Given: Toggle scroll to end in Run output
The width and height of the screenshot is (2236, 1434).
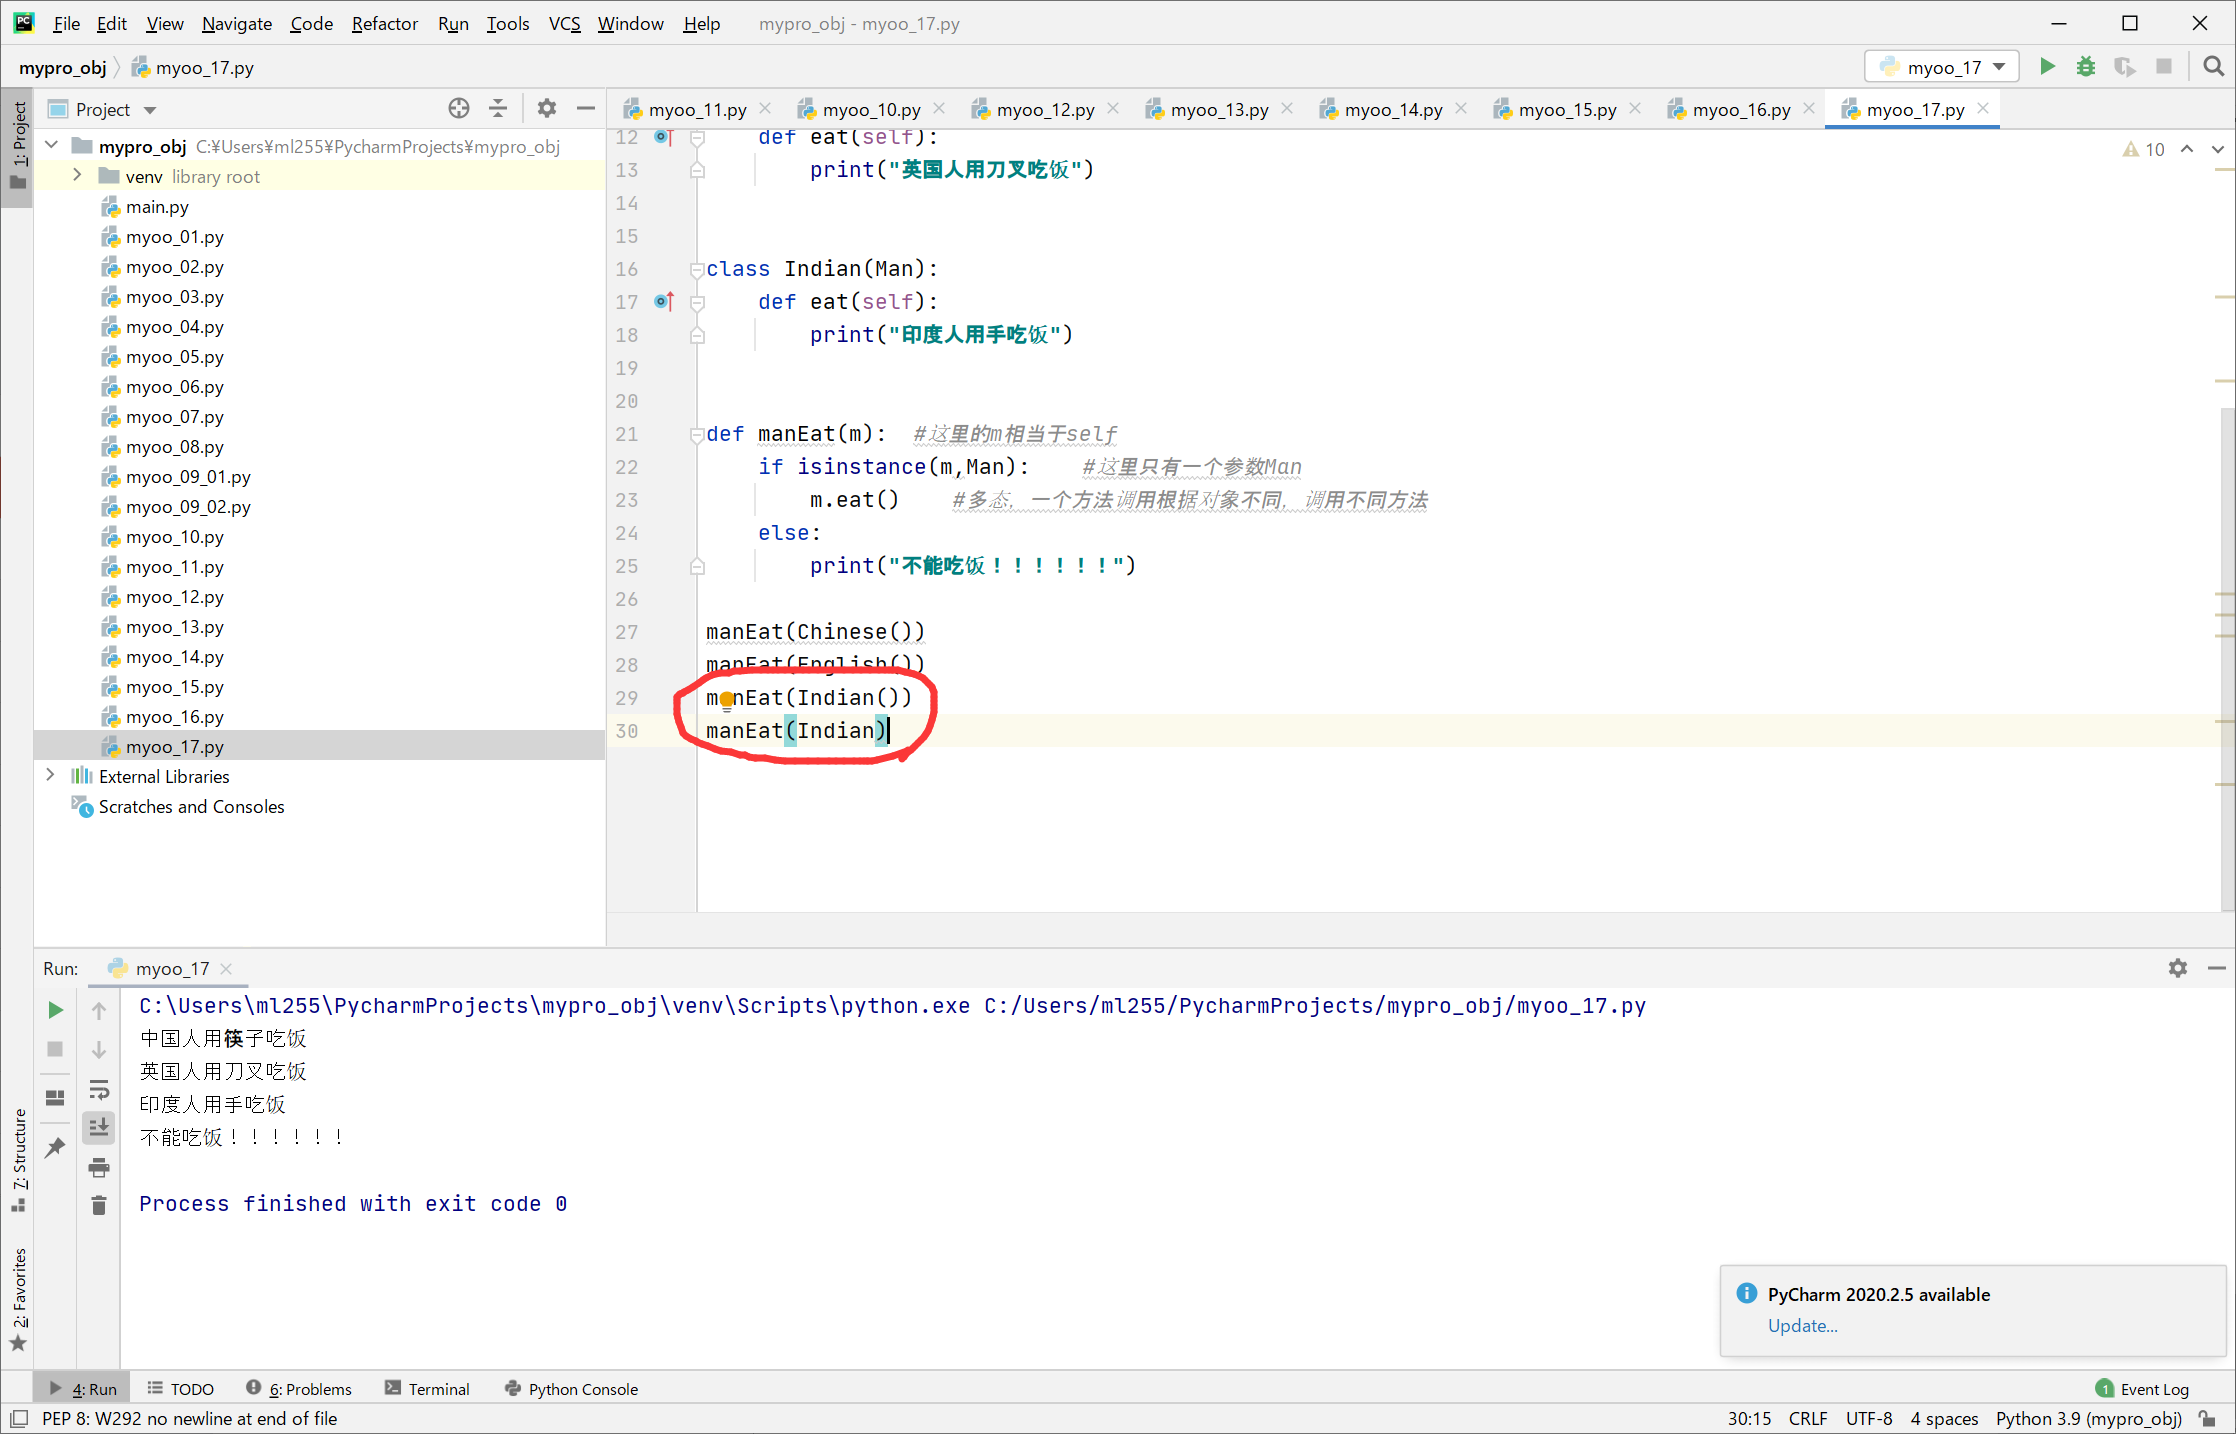Looking at the screenshot, I should (x=99, y=1128).
